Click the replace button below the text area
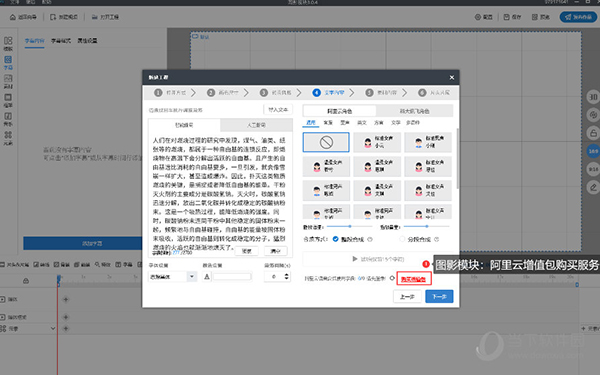The width and height of the screenshot is (600, 375). coord(247,251)
